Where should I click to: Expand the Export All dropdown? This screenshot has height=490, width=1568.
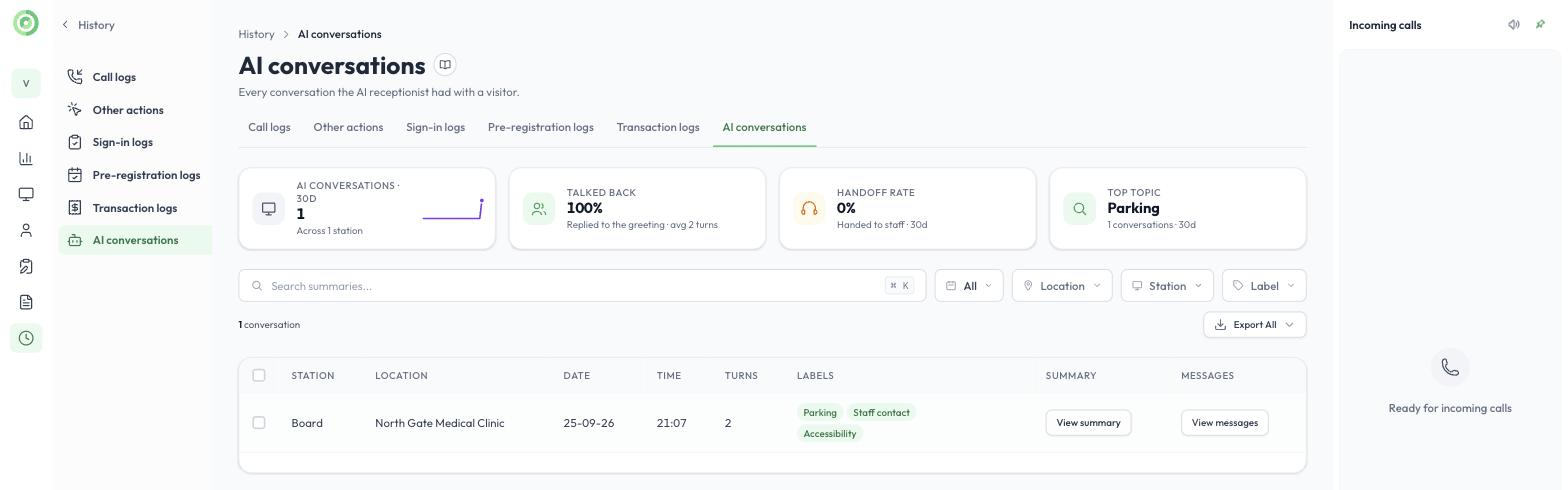[1255, 325]
